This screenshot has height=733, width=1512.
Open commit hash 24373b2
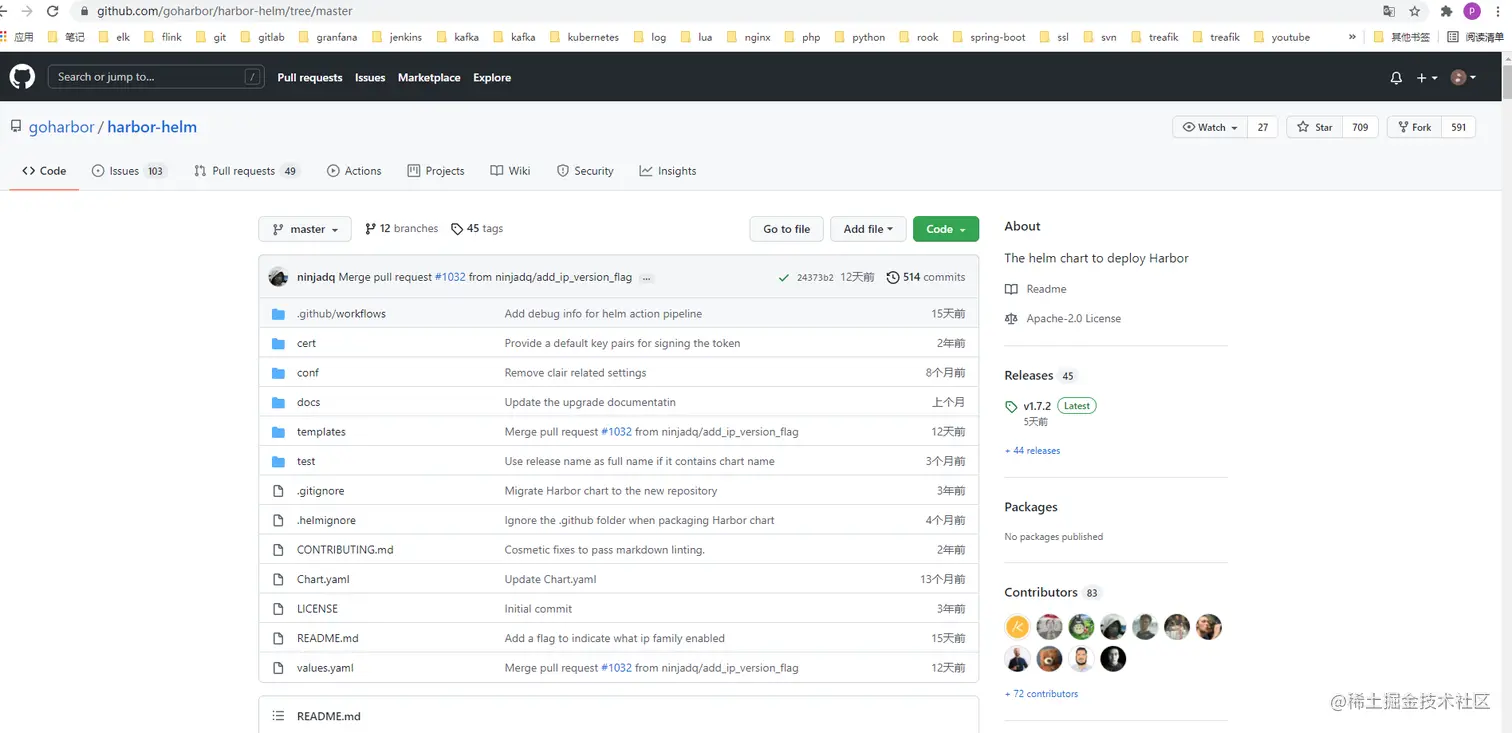[x=815, y=278]
